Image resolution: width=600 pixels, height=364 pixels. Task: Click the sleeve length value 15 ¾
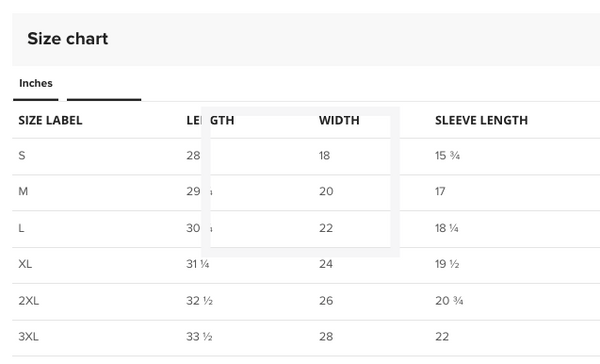click(x=447, y=156)
